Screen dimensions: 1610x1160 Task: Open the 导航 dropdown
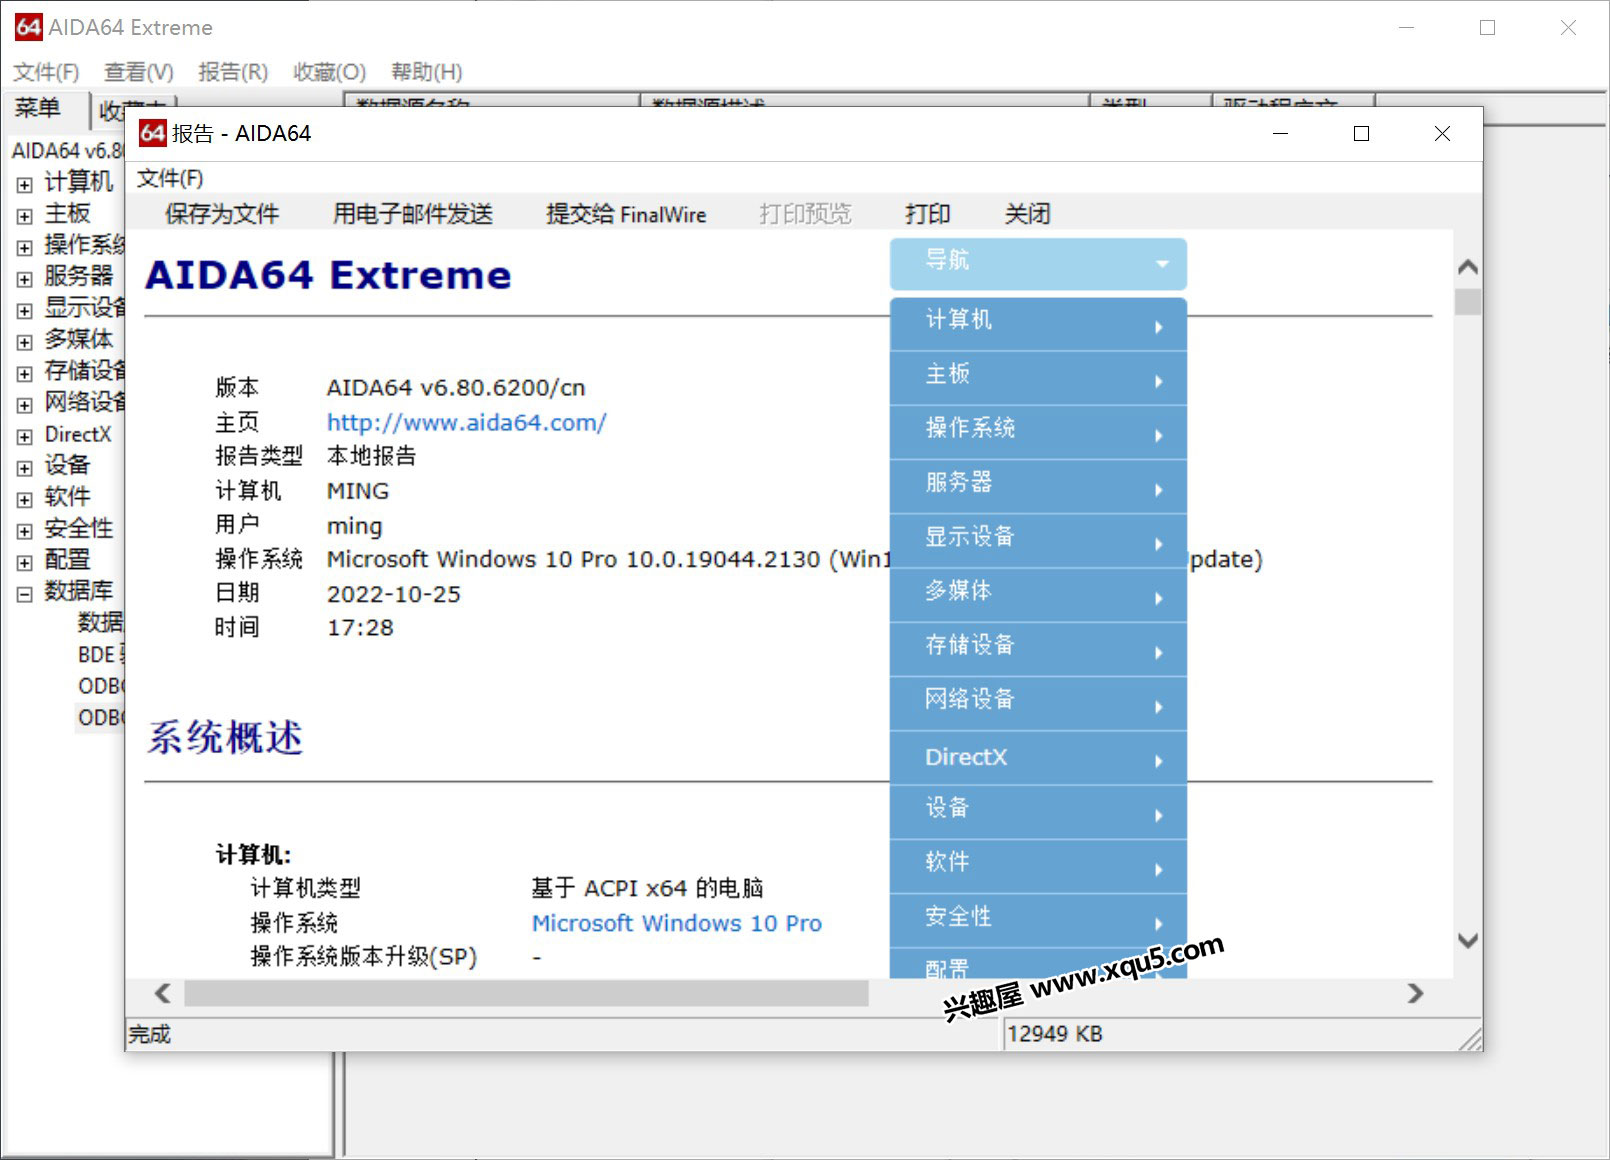(x=1038, y=263)
